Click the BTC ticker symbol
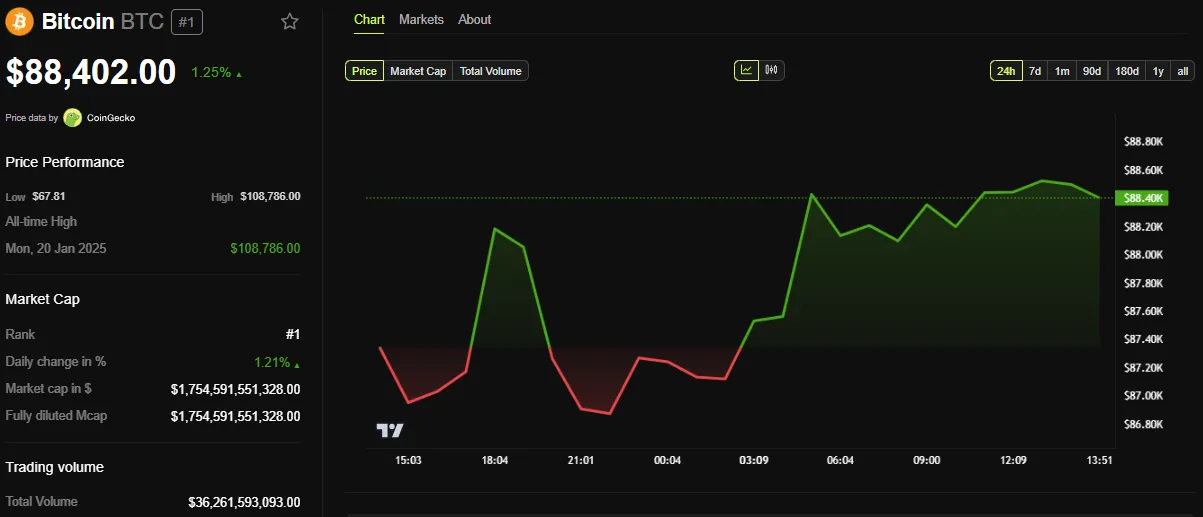 pos(142,21)
